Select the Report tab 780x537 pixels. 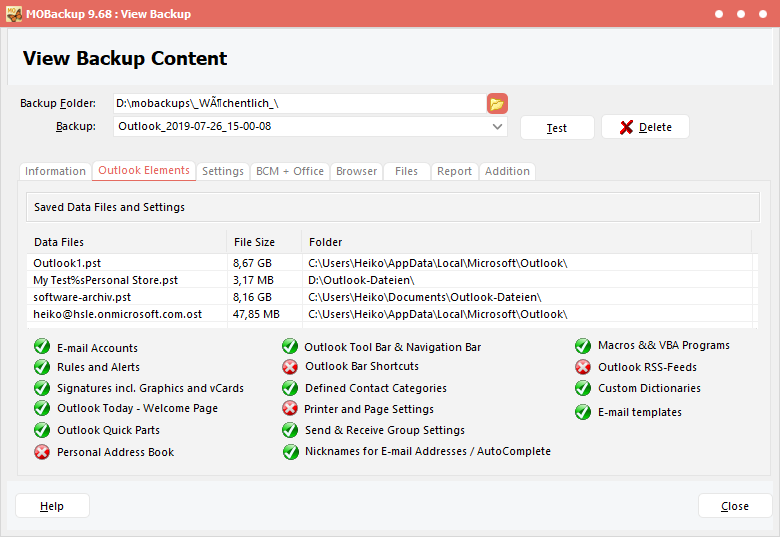[454, 171]
